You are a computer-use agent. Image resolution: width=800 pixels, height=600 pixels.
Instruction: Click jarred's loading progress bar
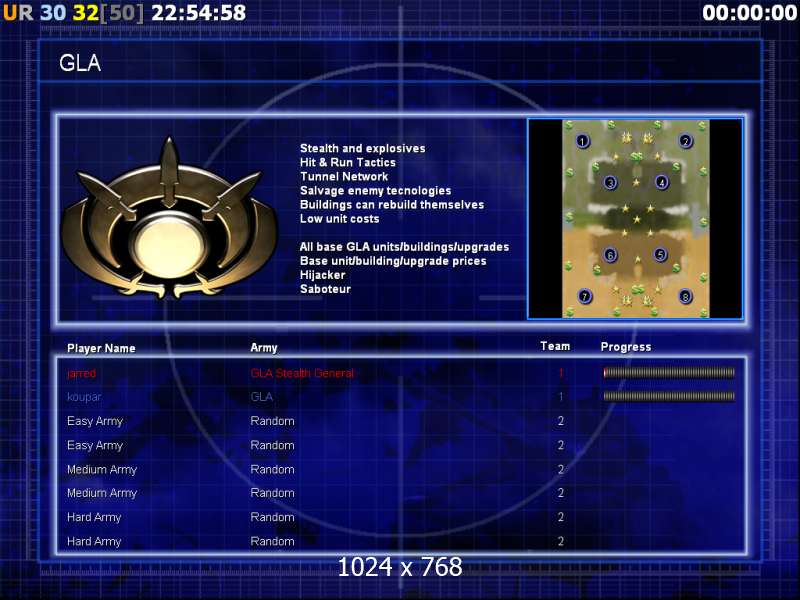point(669,373)
